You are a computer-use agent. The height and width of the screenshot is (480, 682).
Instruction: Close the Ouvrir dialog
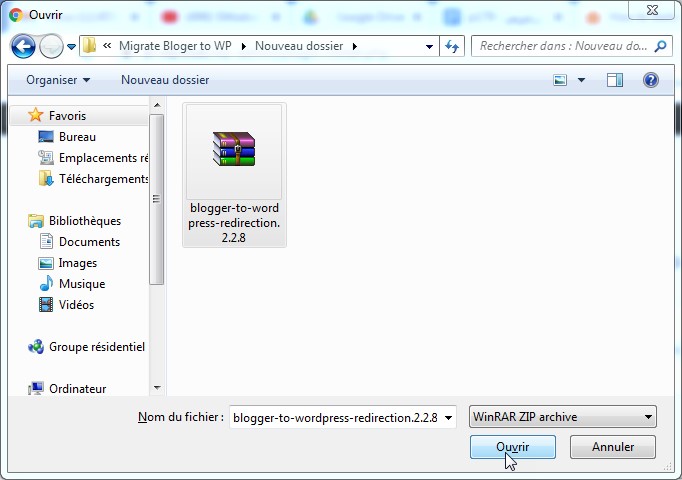[652, 10]
